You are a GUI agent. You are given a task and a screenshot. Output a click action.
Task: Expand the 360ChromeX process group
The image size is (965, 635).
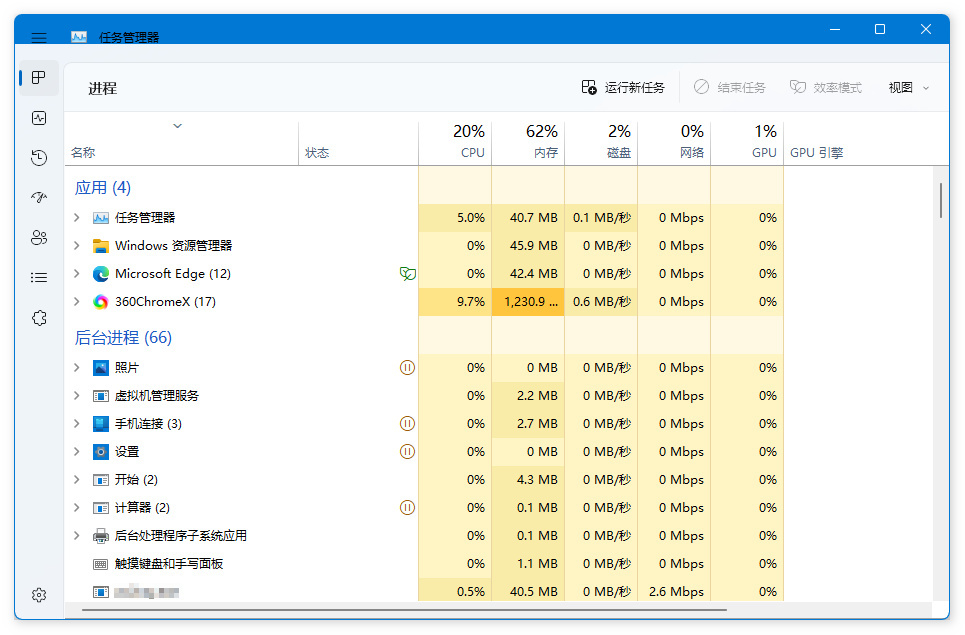[x=77, y=302]
